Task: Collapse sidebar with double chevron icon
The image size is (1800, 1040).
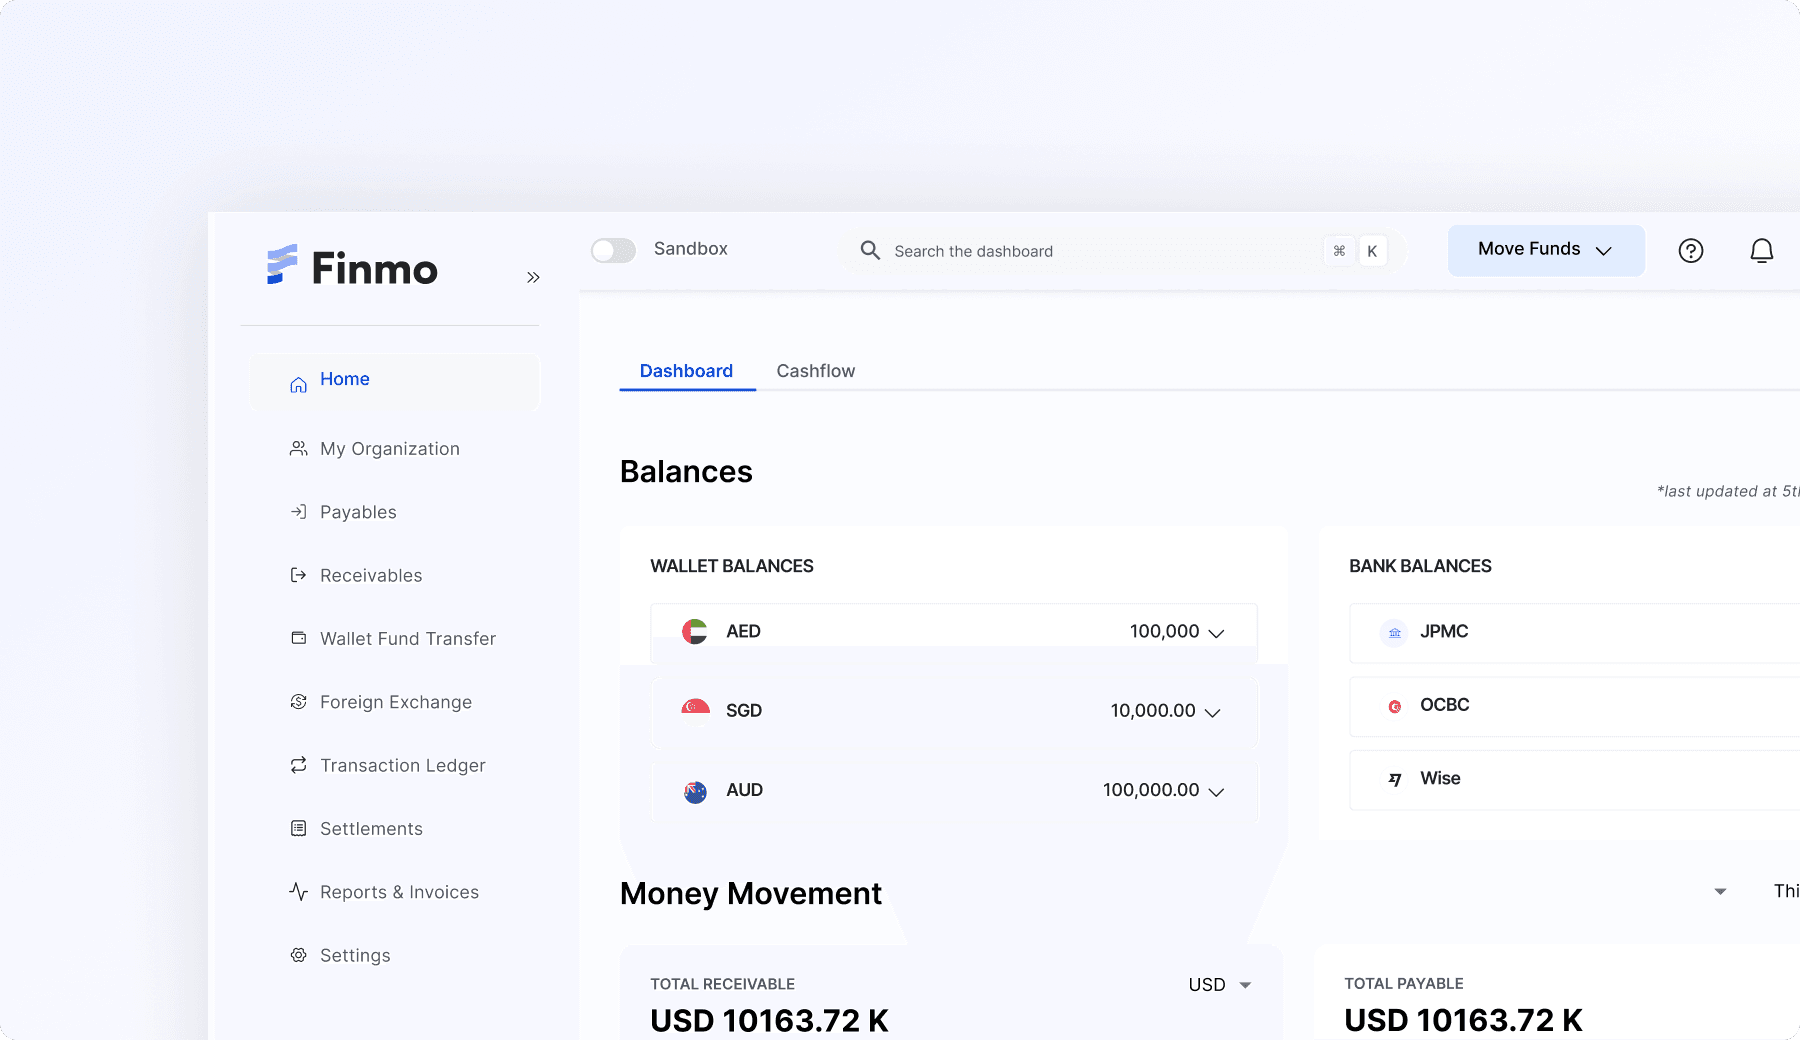Action: coord(533,277)
